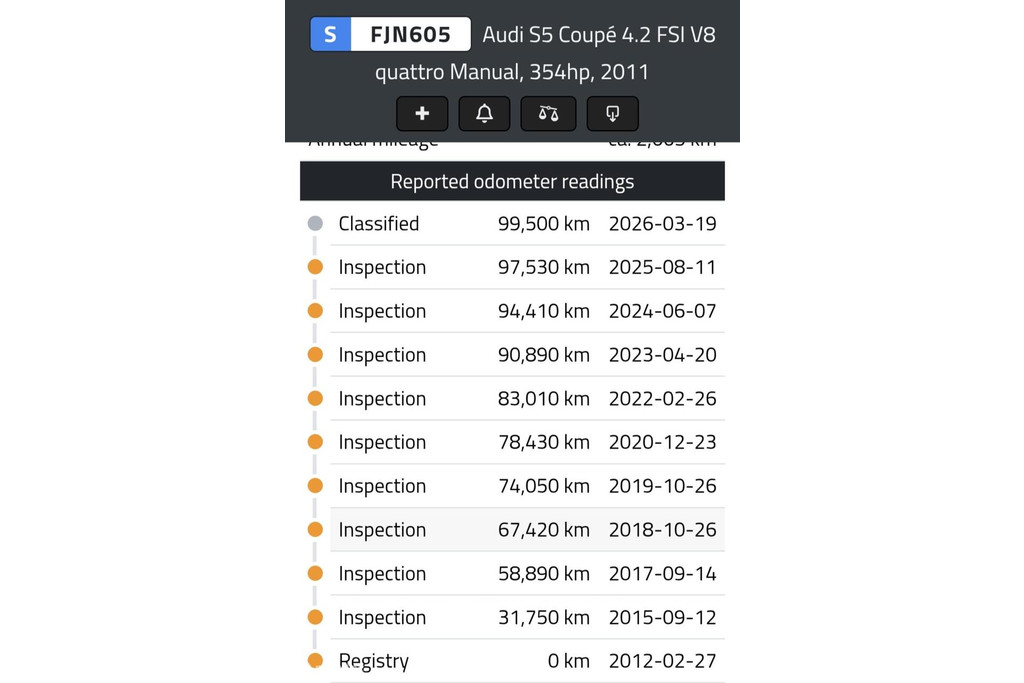The height and width of the screenshot is (683, 1024).
Task: Click the plus icon to add vehicle
Action: coord(422,114)
